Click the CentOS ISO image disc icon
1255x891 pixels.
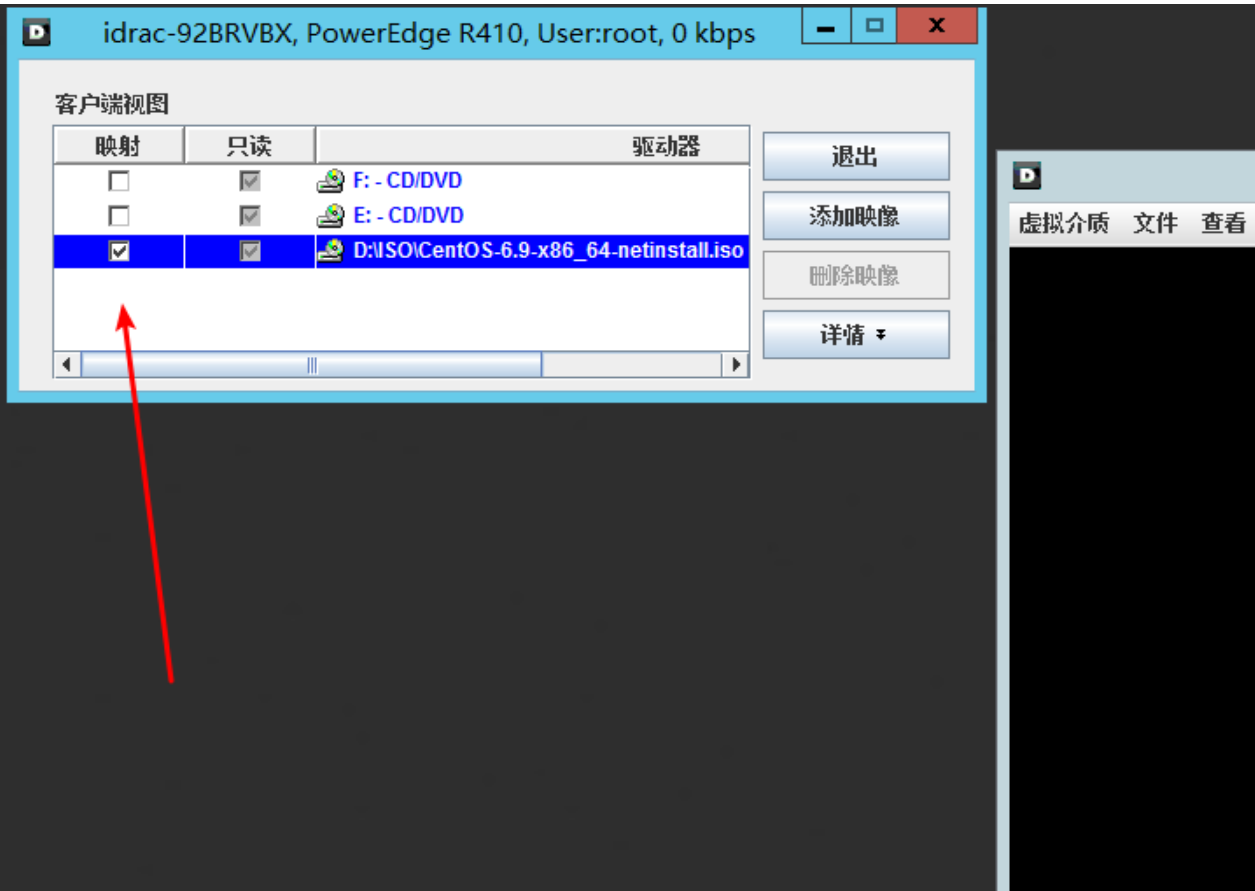(331, 251)
